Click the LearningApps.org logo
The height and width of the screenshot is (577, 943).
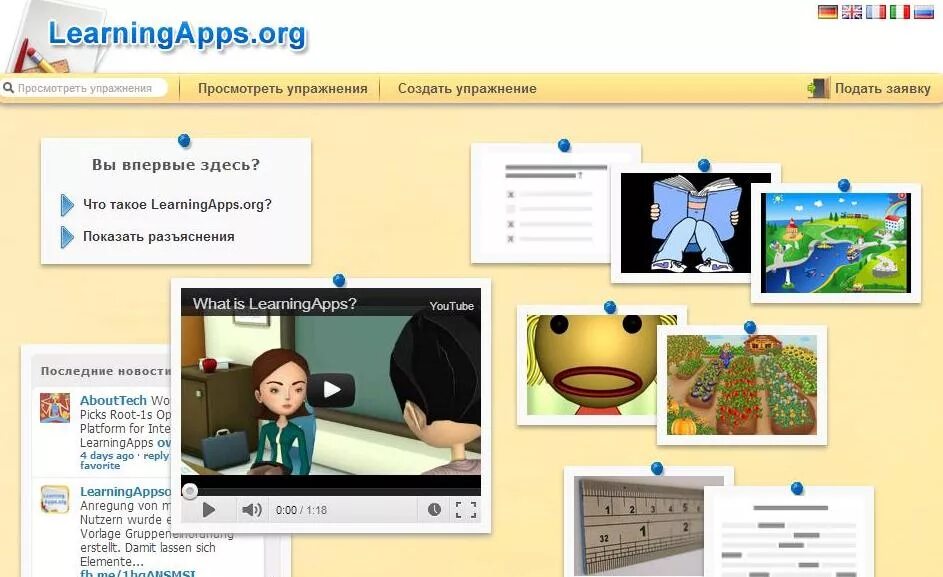177,34
